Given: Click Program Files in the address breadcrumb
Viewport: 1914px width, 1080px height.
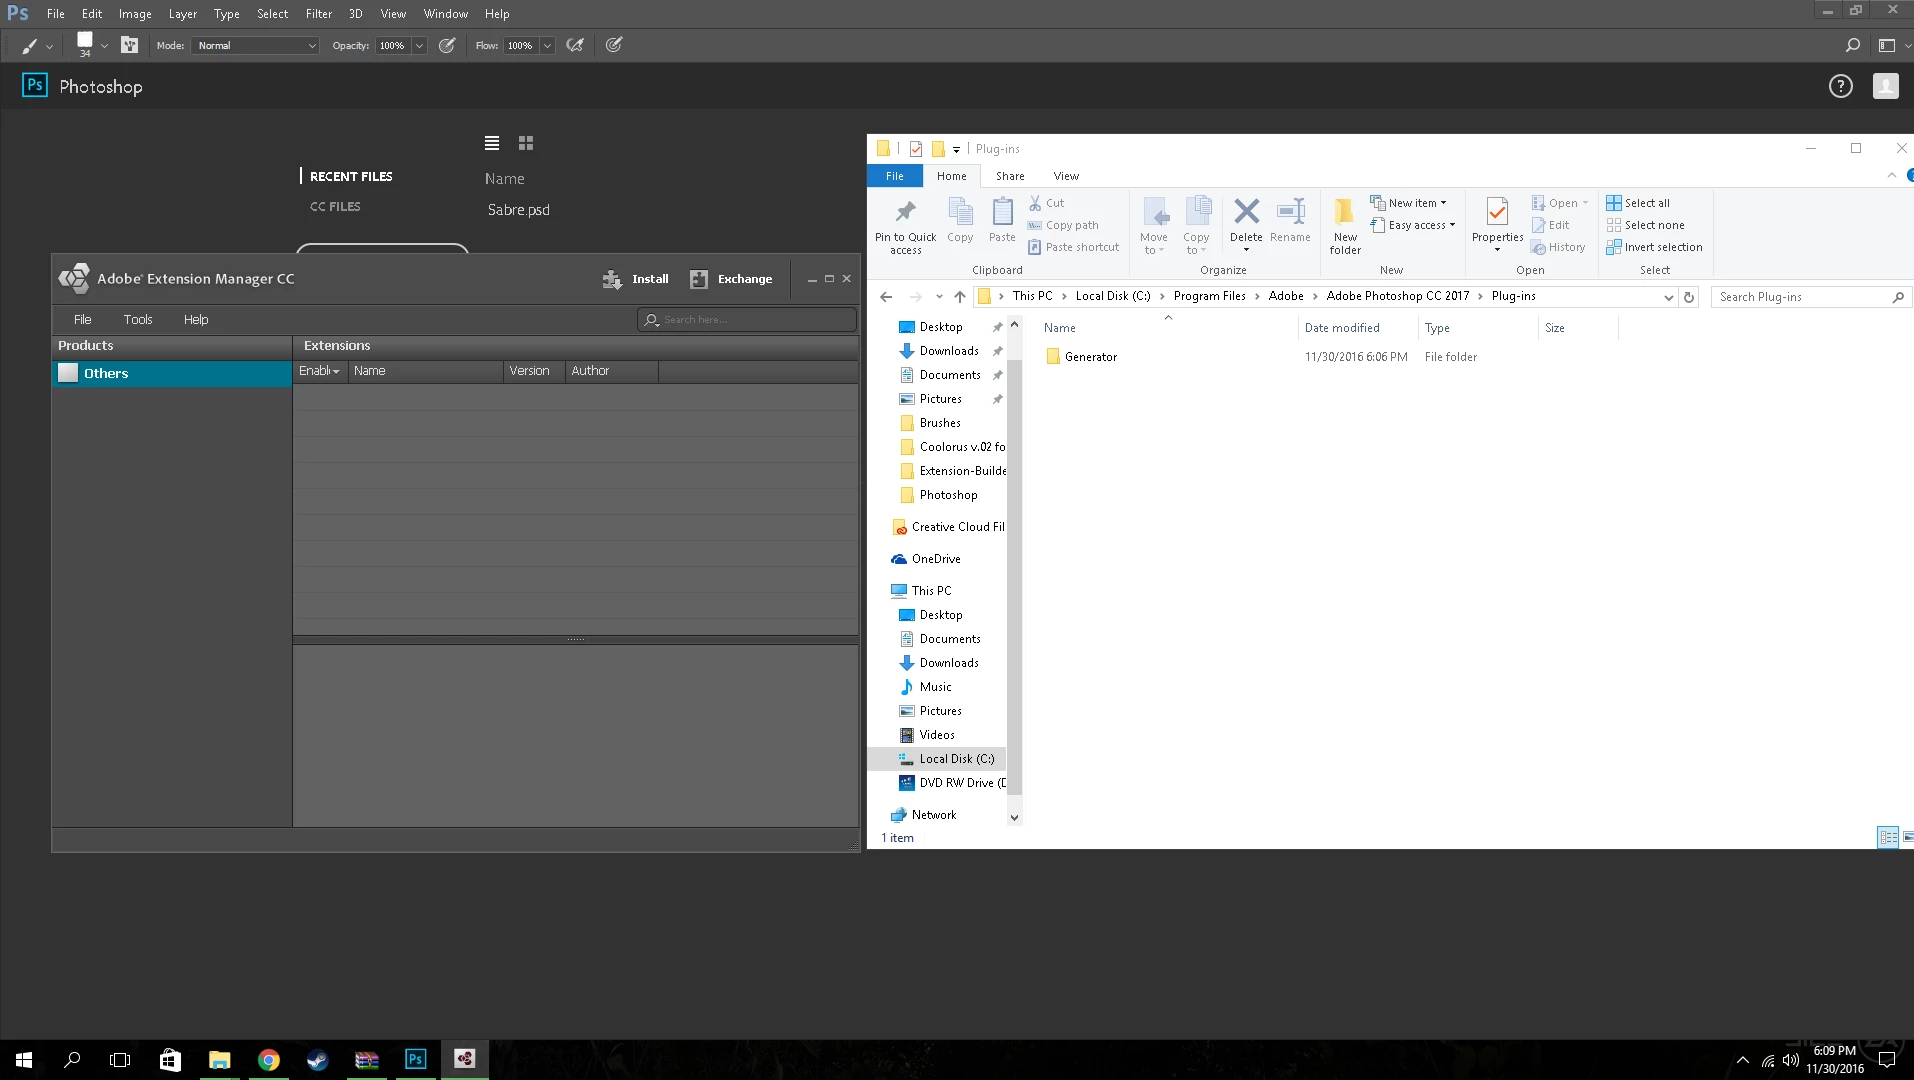Looking at the screenshot, I should [x=1210, y=296].
